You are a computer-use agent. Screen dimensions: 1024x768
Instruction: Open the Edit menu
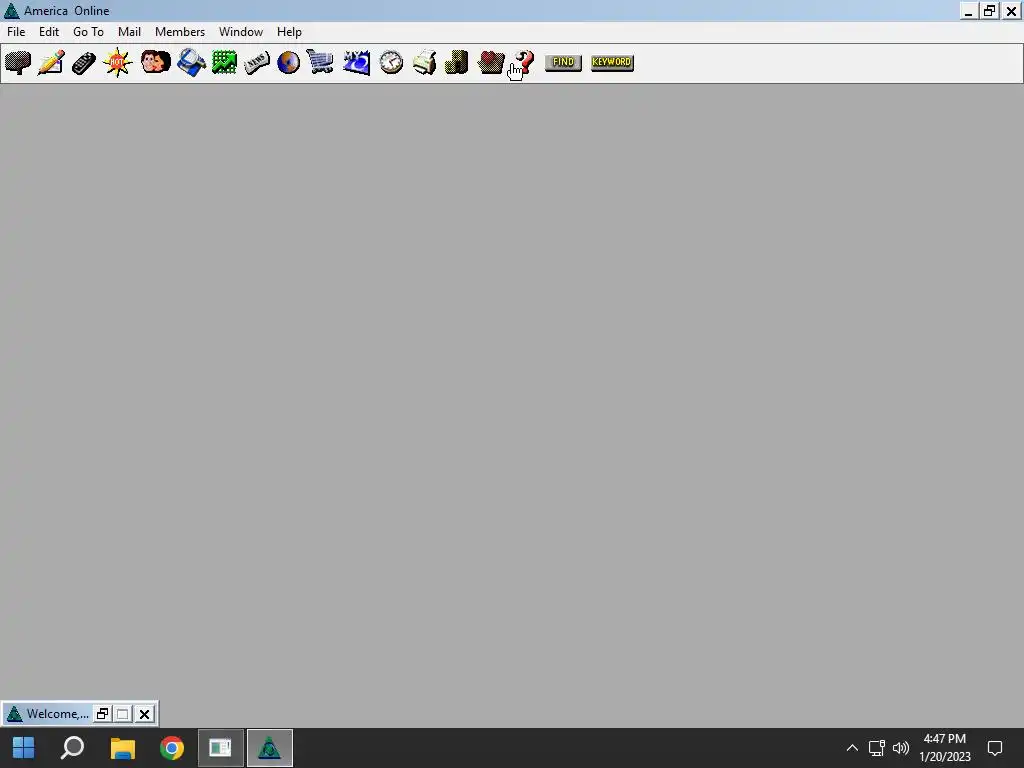click(49, 32)
